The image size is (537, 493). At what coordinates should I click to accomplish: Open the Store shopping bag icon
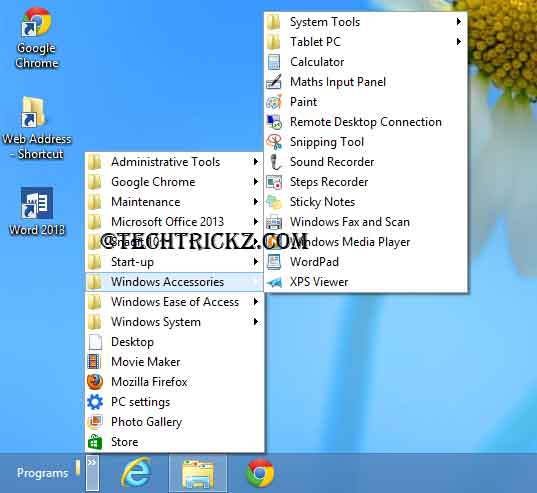(95, 442)
